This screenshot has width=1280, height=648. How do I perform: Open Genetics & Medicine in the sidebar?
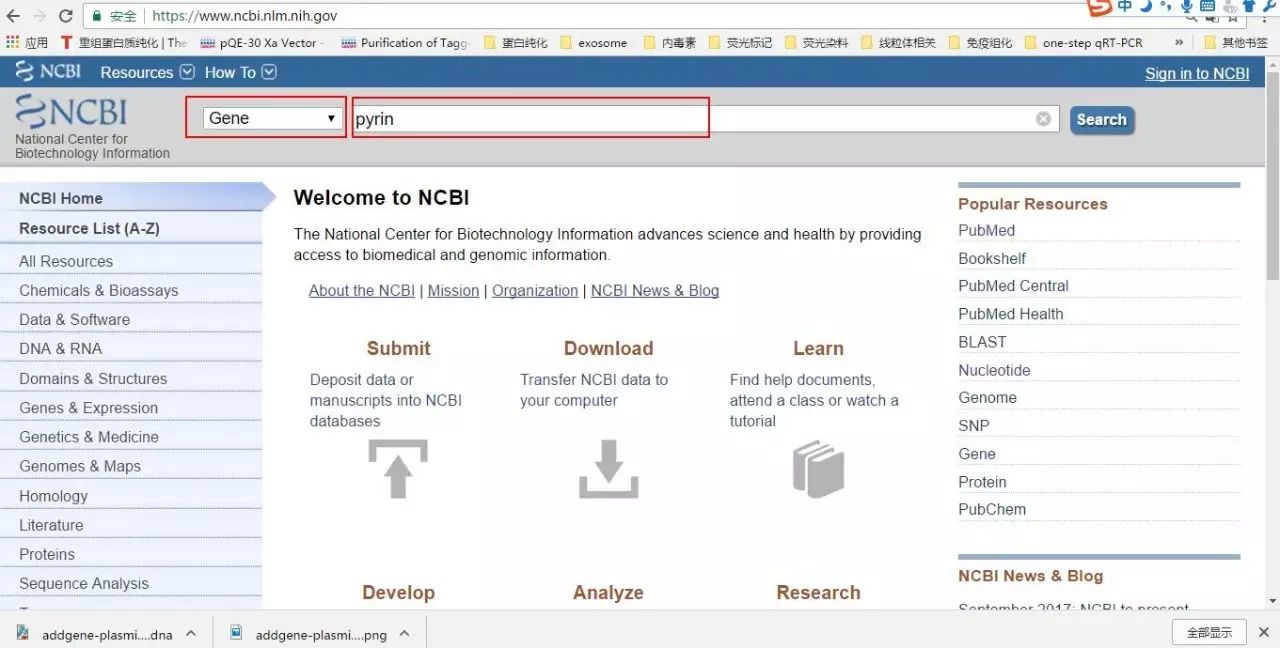click(89, 437)
